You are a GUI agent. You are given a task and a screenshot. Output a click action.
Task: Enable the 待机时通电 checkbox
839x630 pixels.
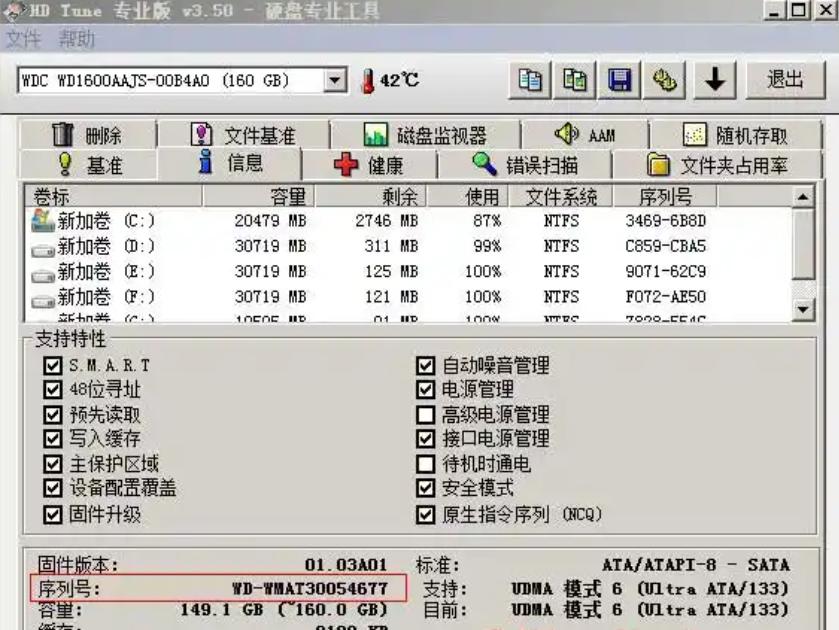pyautogui.click(x=425, y=464)
